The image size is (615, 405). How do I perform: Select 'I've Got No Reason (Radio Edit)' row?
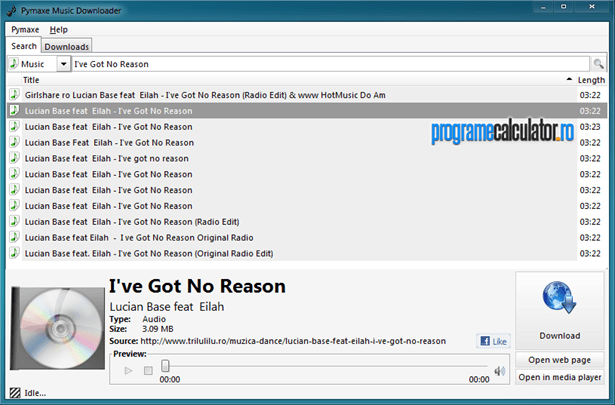tap(307, 222)
